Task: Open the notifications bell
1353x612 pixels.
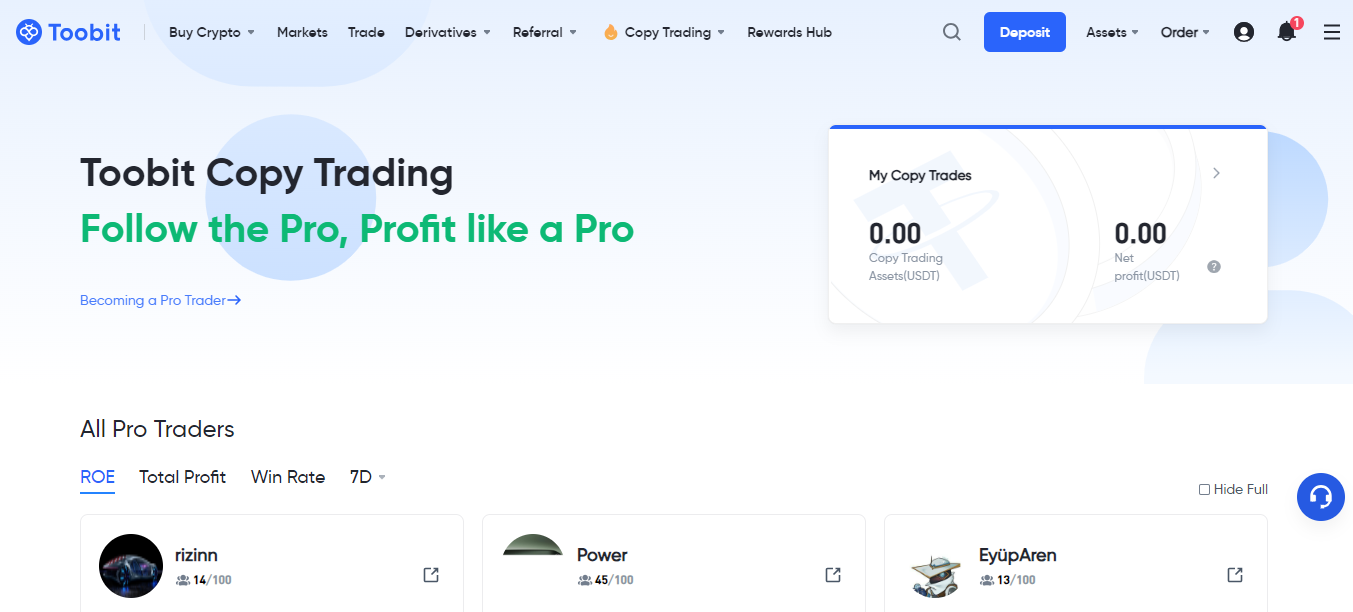Action: pos(1288,31)
